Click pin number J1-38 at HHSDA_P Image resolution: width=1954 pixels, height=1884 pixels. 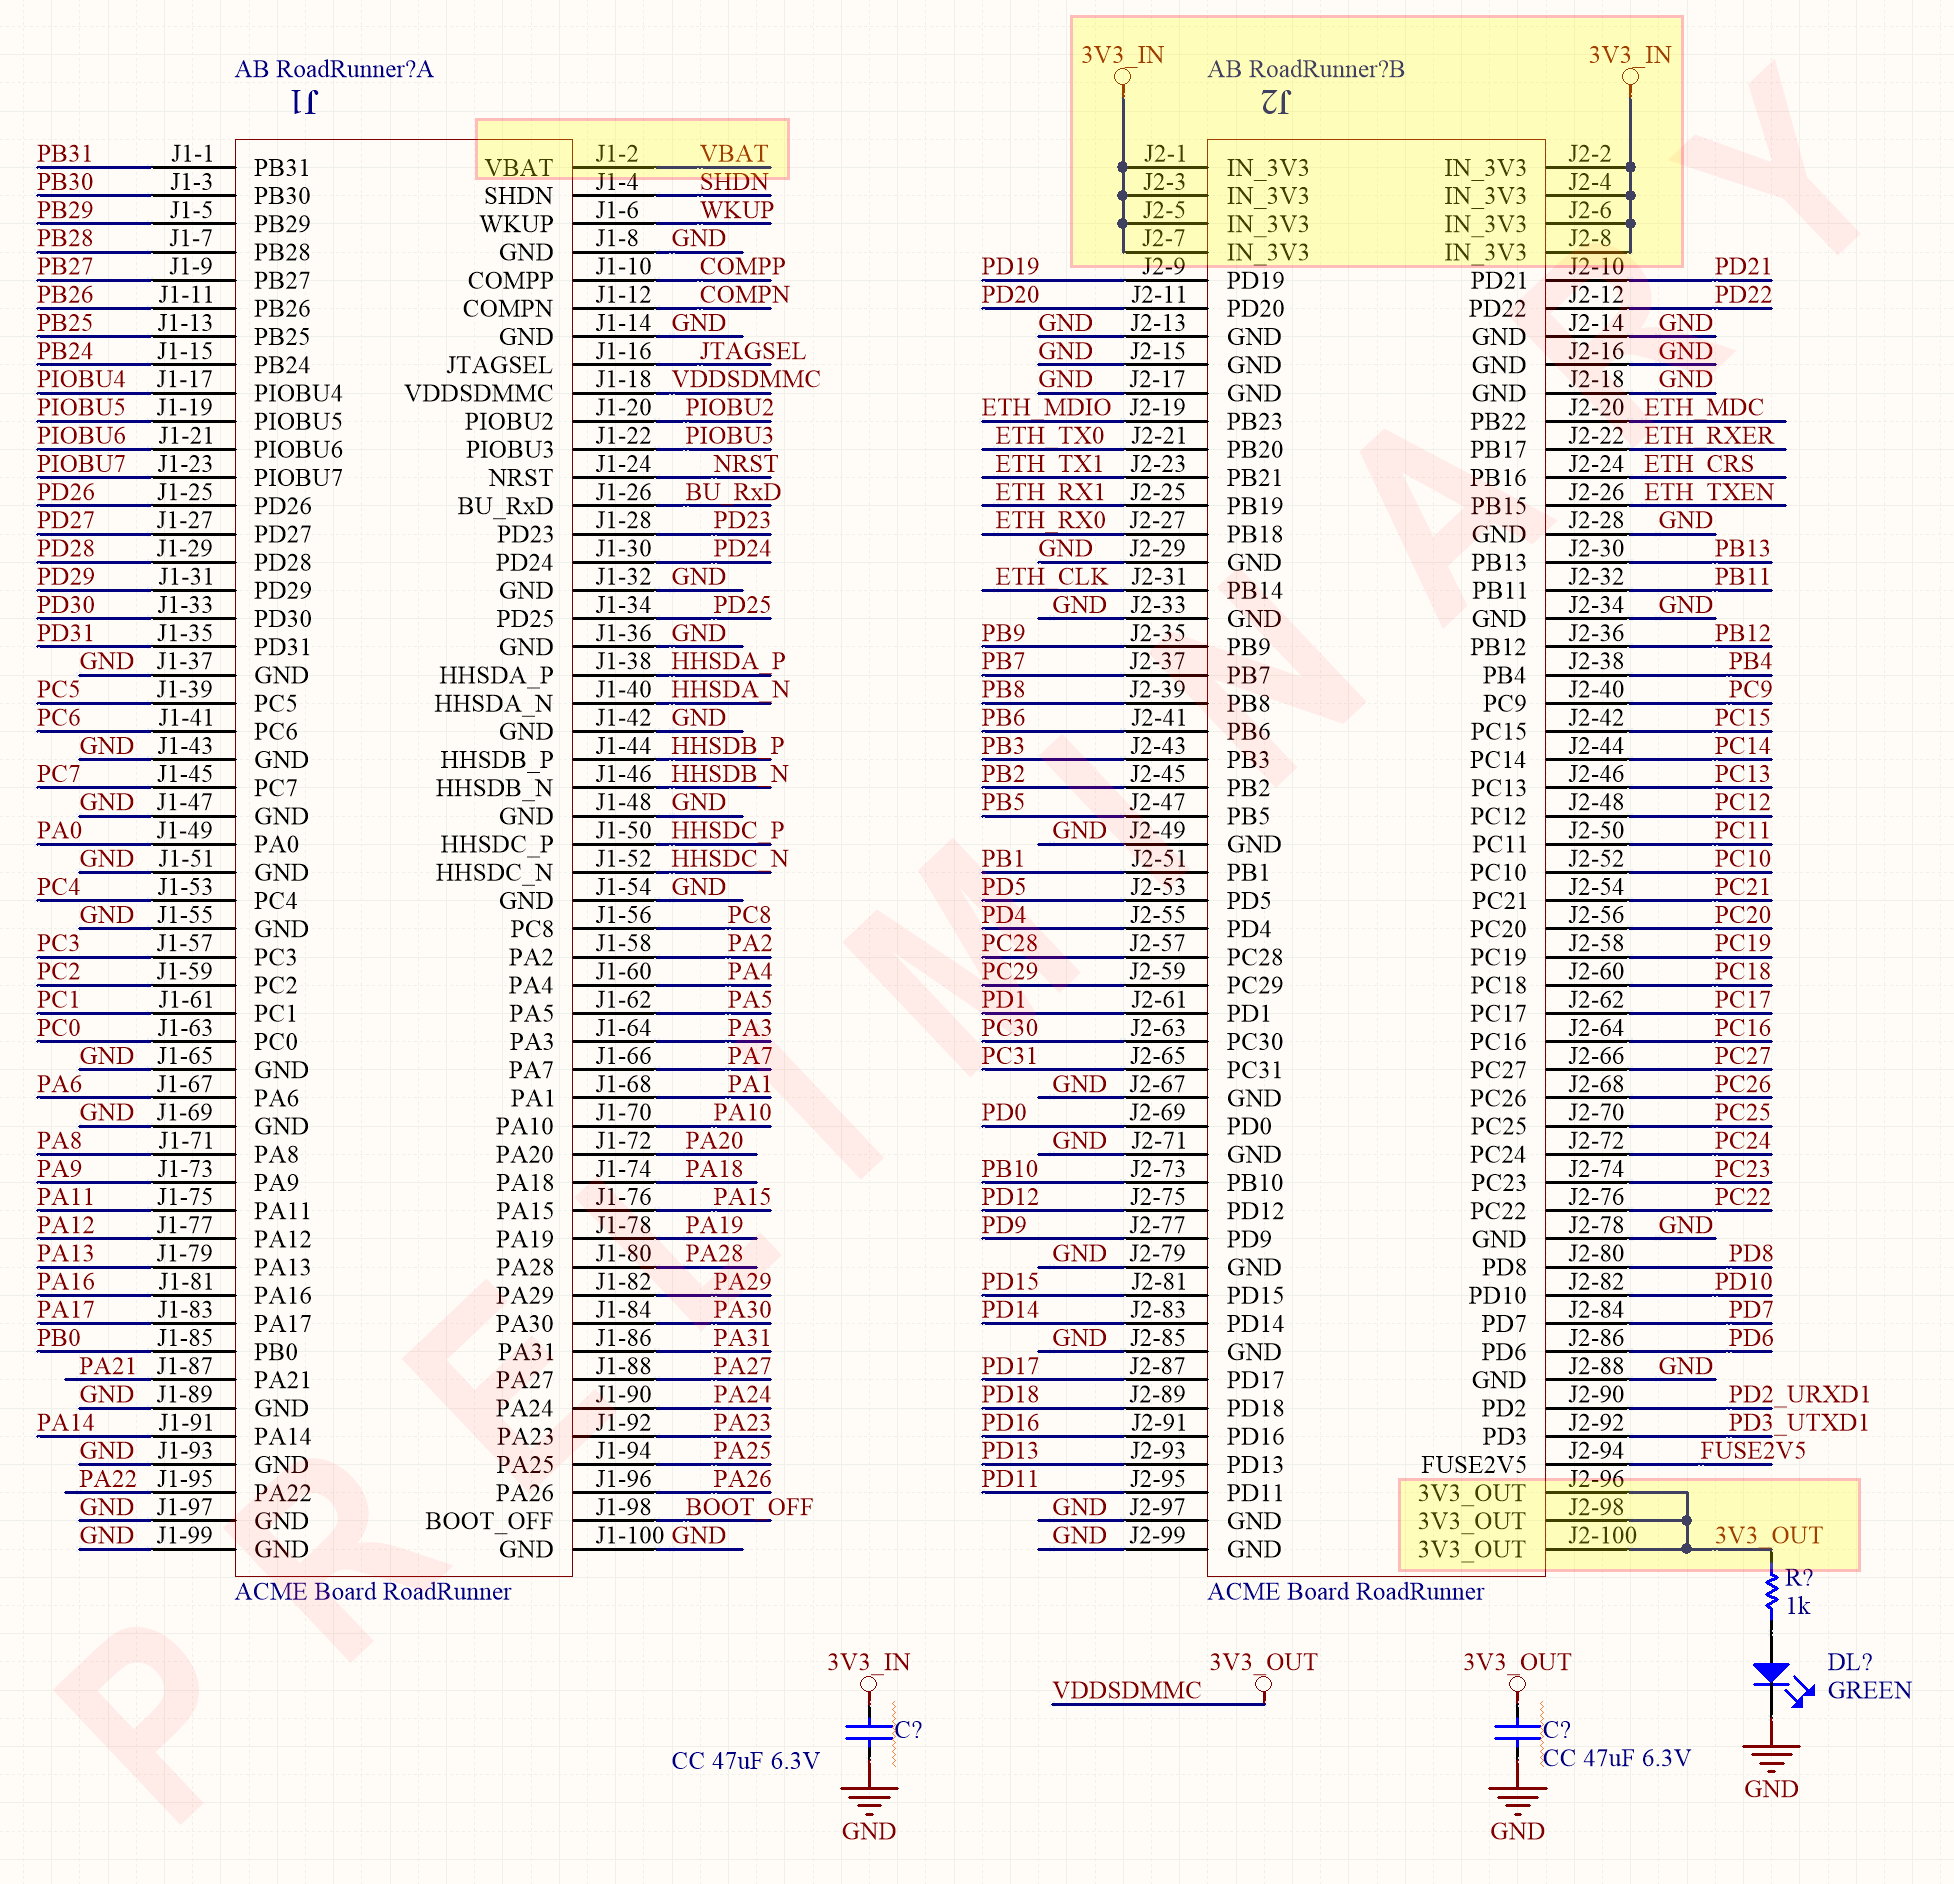(x=623, y=661)
